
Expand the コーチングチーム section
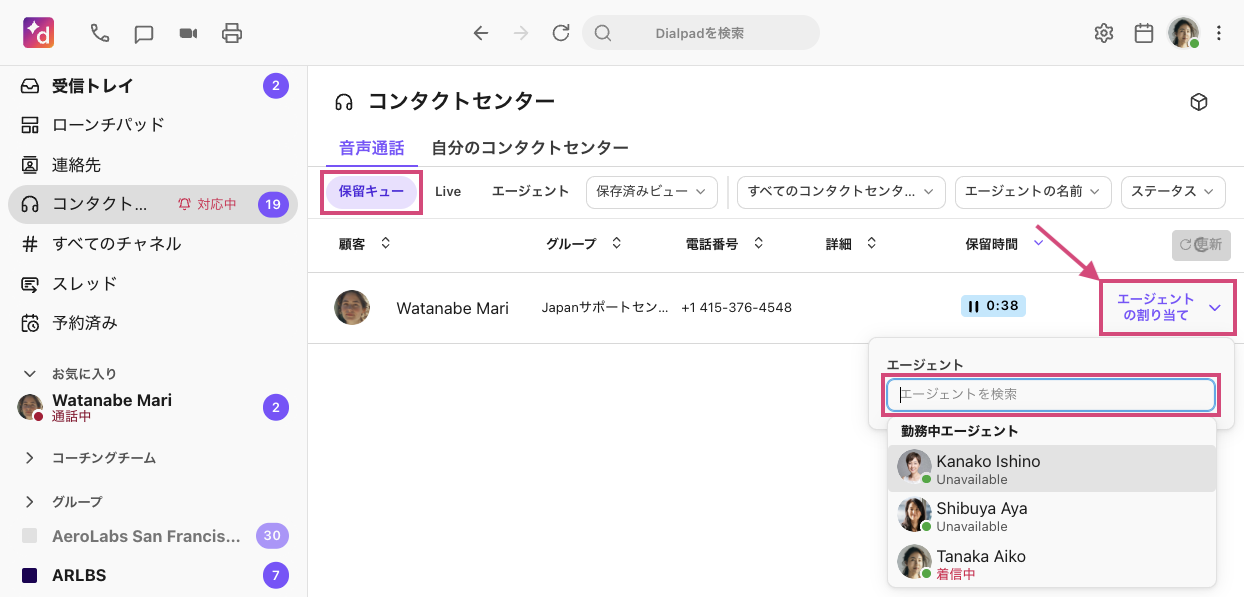(30, 458)
